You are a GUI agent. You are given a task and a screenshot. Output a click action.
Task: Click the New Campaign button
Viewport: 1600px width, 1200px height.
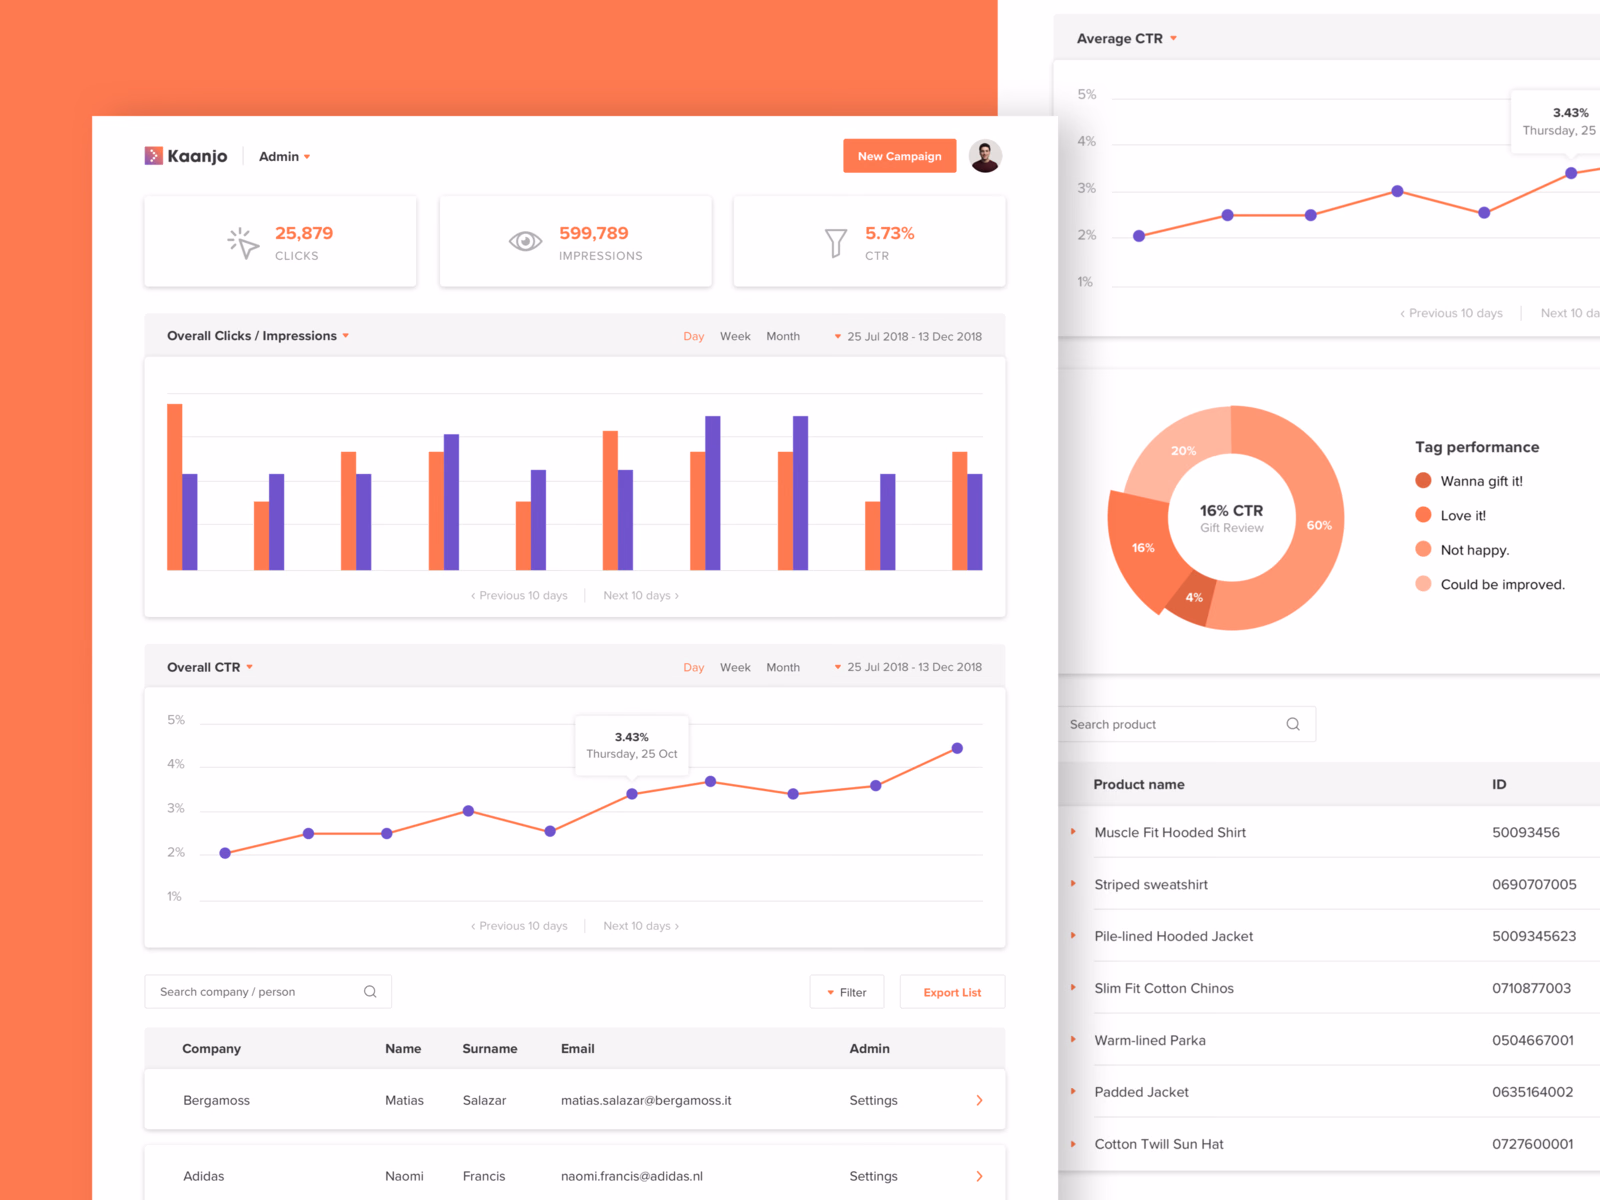point(899,156)
